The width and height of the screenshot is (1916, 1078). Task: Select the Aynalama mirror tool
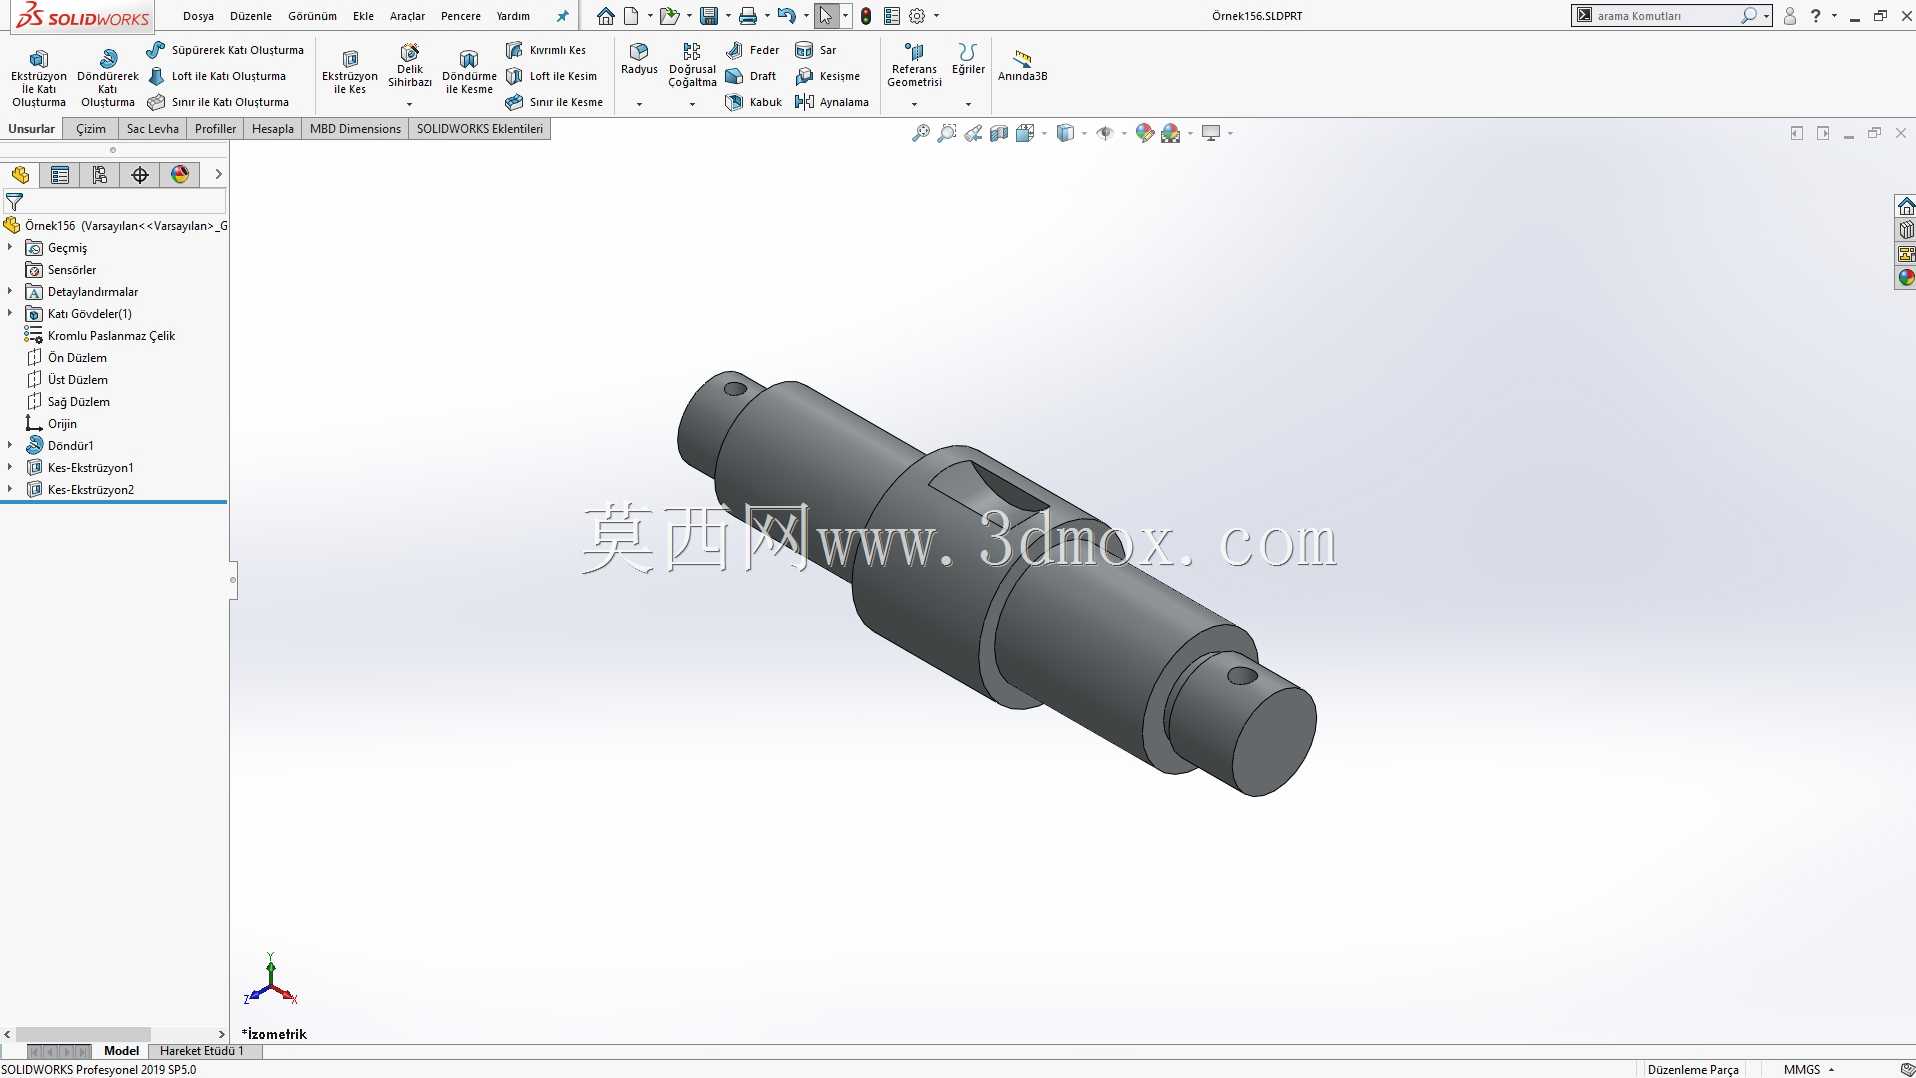pos(832,102)
